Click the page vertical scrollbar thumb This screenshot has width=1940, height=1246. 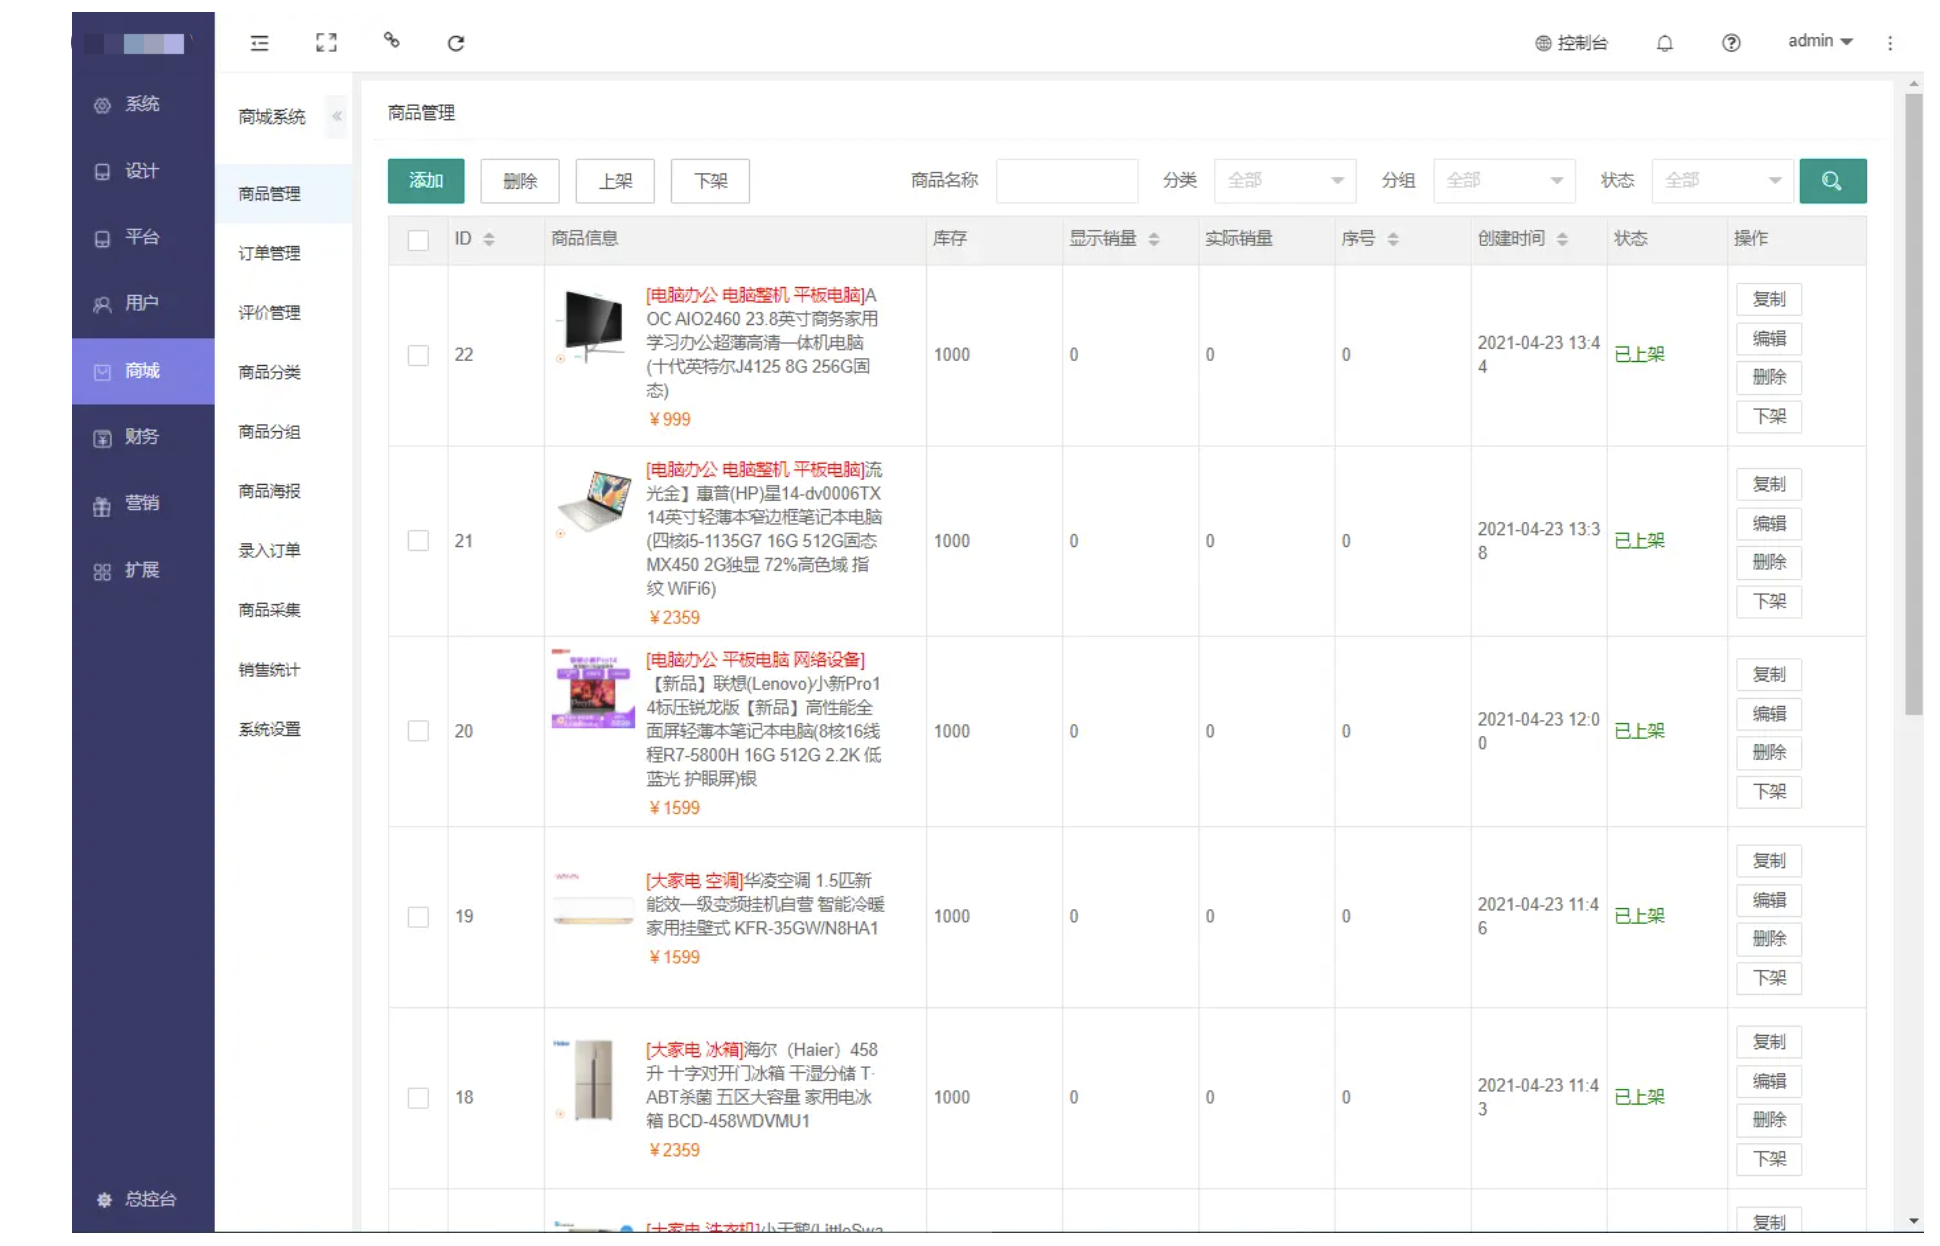click(1914, 404)
